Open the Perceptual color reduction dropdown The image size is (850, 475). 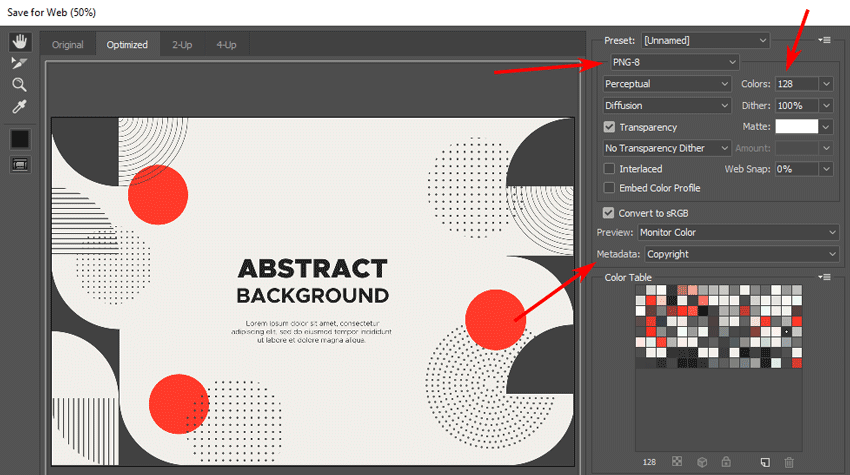pyautogui.click(x=667, y=84)
